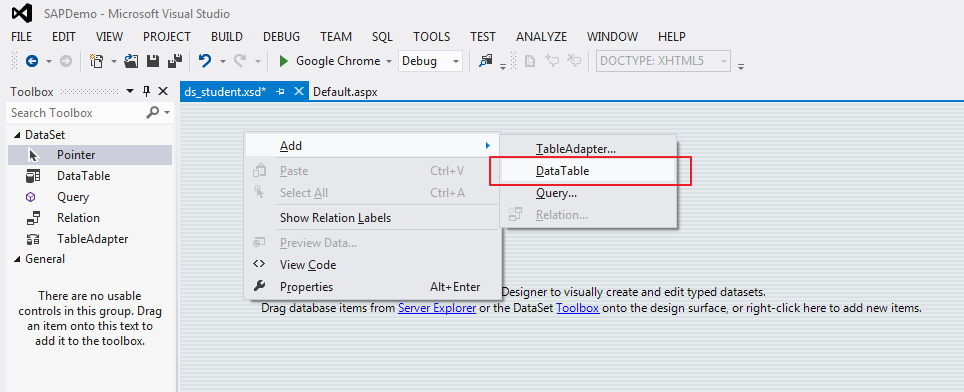Viewport: 964px width, 392px height.
Task: Choose Show Relation Labels in context menu
Action: pyautogui.click(x=373, y=218)
